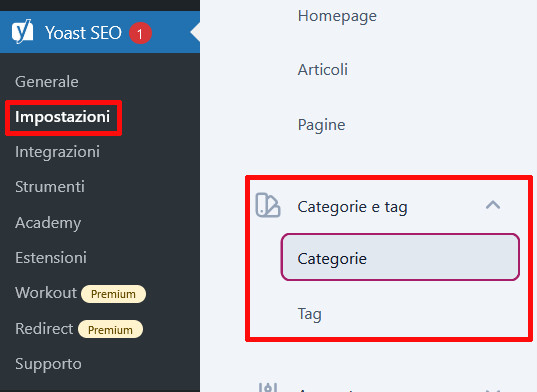Click the Premium badge beside Redirect
This screenshot has width=537, height=392.
click(x=110, y=329)
